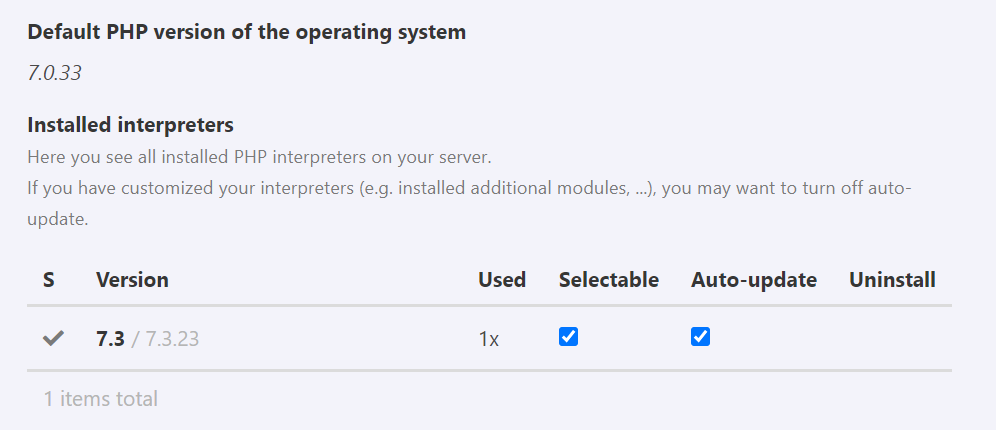This screenshot has height=430, width=996.
Task: Select the bold 7.3 version label
Action: pyautogui.click(x=110, y=339)
